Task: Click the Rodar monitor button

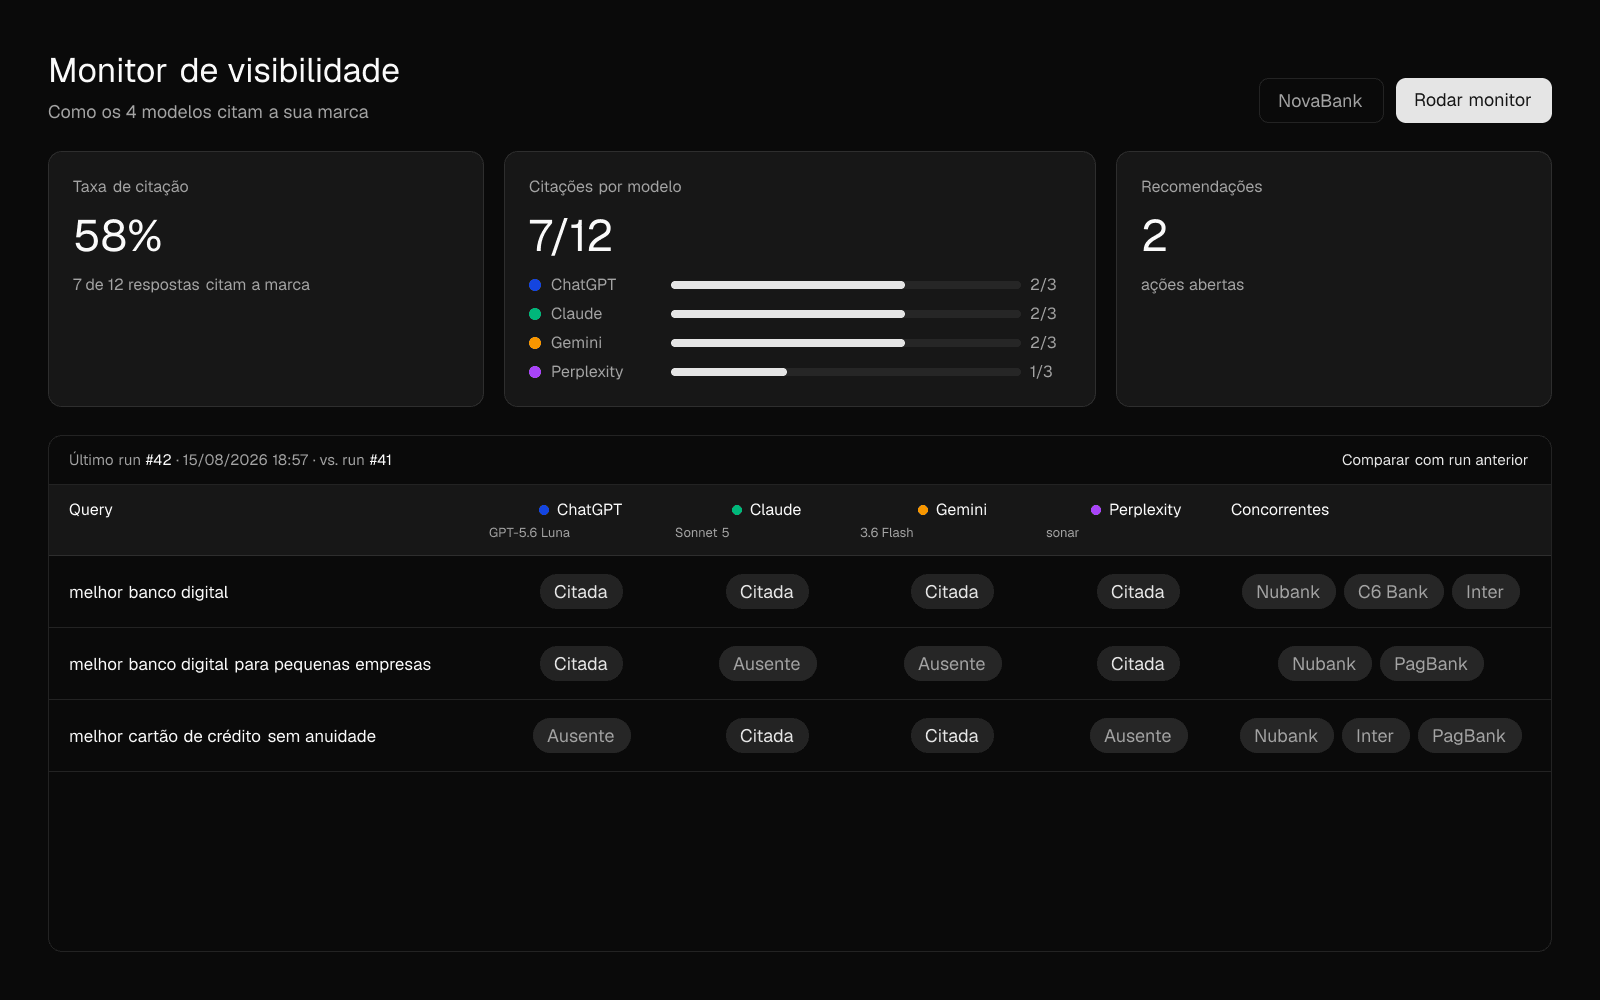Action: click(x=1473, y=100)
